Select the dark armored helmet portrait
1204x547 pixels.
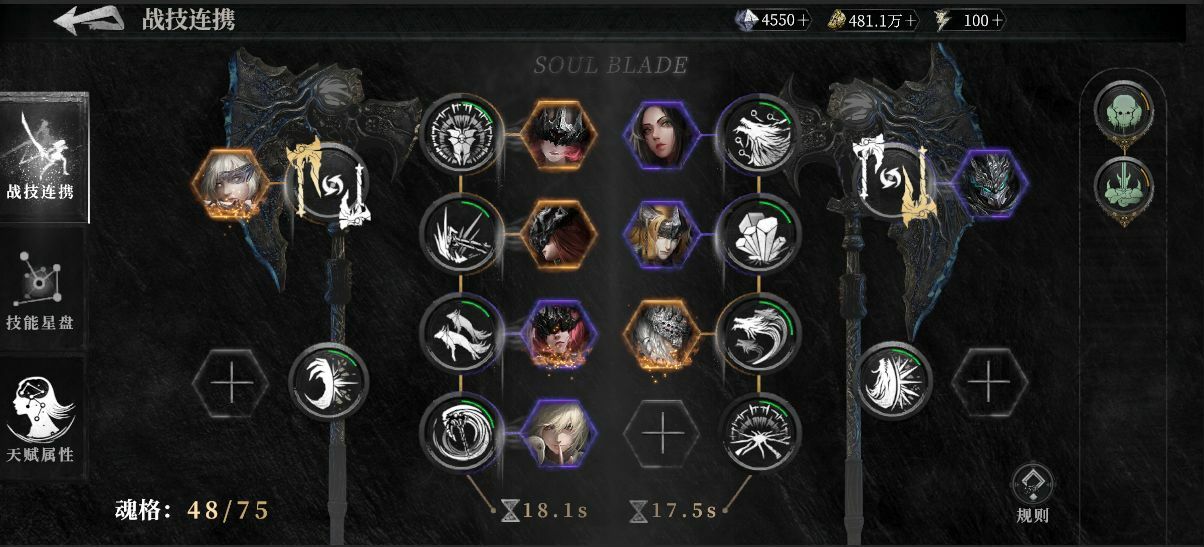(988, 183)
